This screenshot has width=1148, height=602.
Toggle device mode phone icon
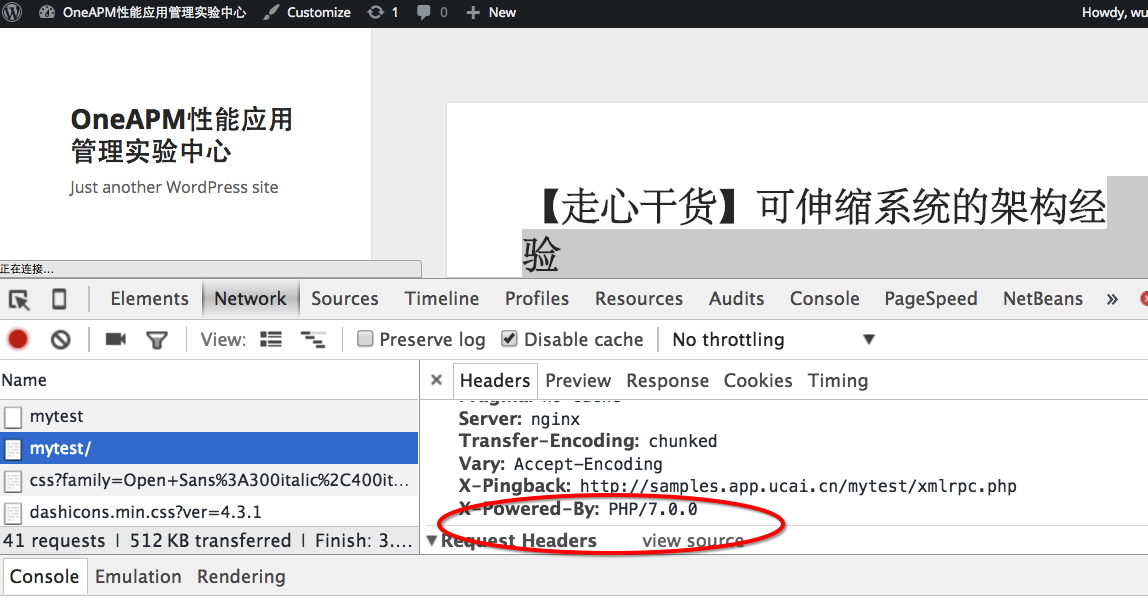coord(59,299)
